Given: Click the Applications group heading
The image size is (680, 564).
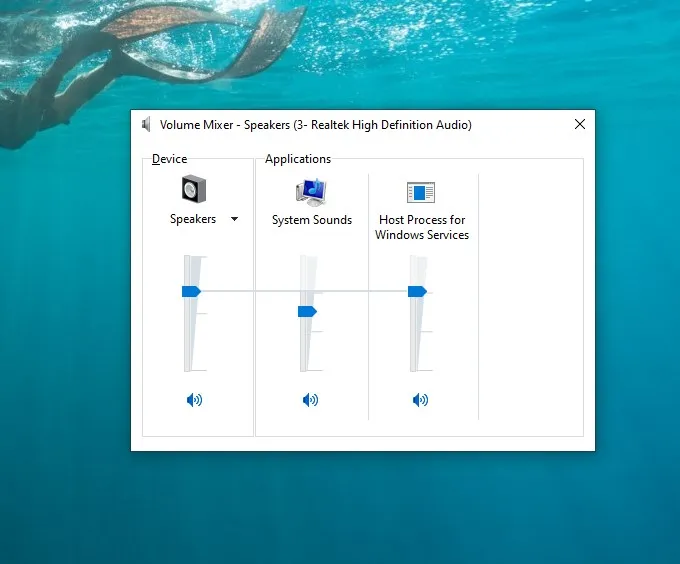Looking at the screenshot, I should click(298, 159).
